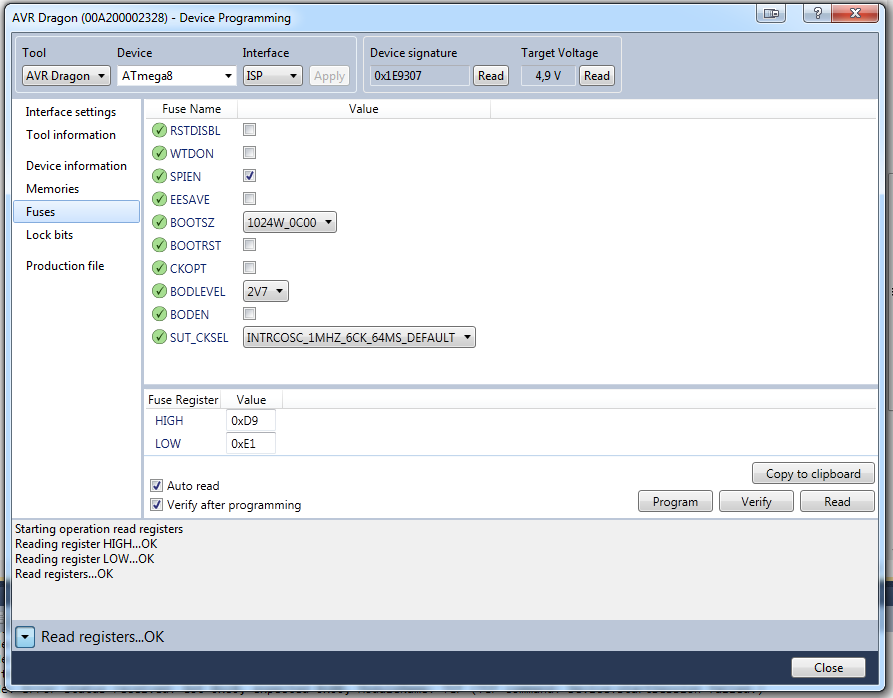893x698 pixels.
Task: Enable the RSTDISBL fuse checkbox
Action: 249,130
